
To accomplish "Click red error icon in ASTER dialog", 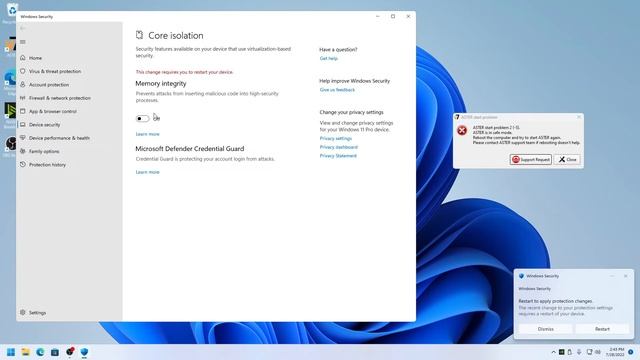I will click(462, 130).
